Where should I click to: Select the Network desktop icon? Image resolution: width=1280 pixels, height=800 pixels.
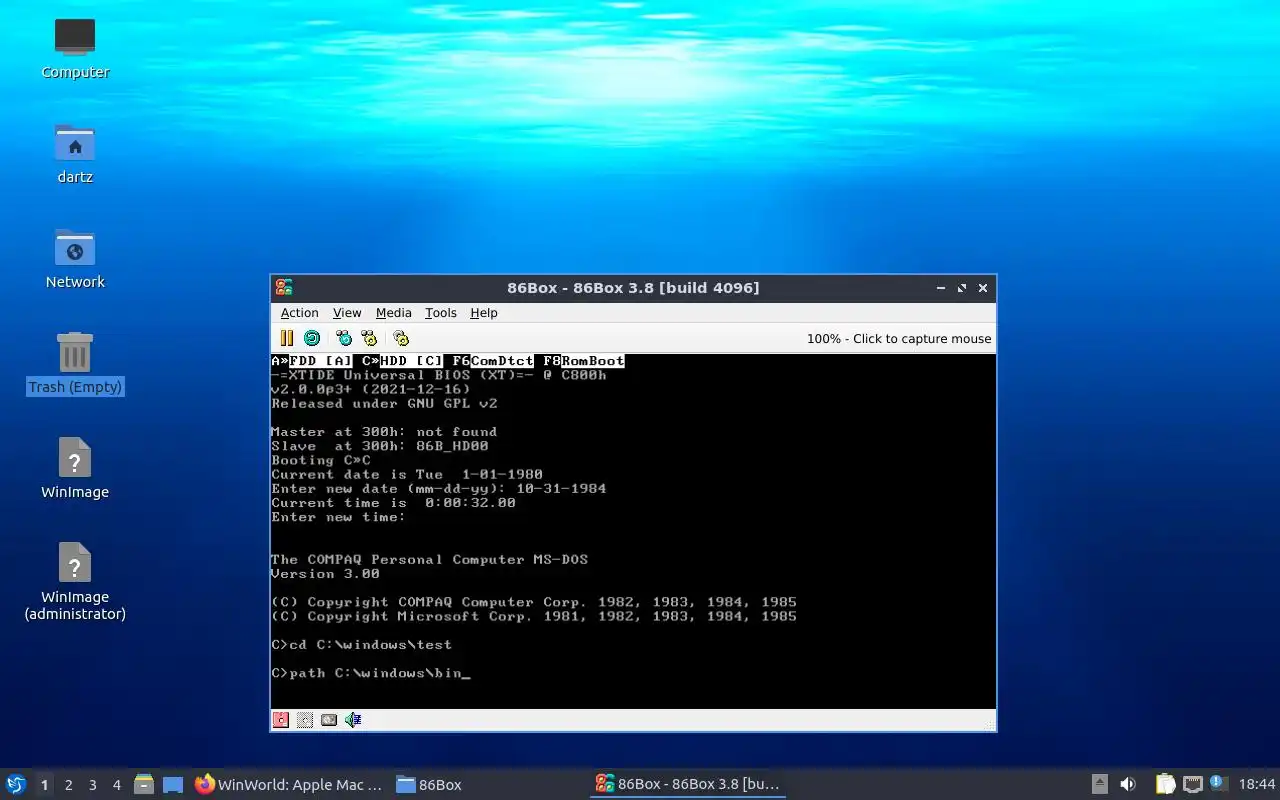pos(75,258)
